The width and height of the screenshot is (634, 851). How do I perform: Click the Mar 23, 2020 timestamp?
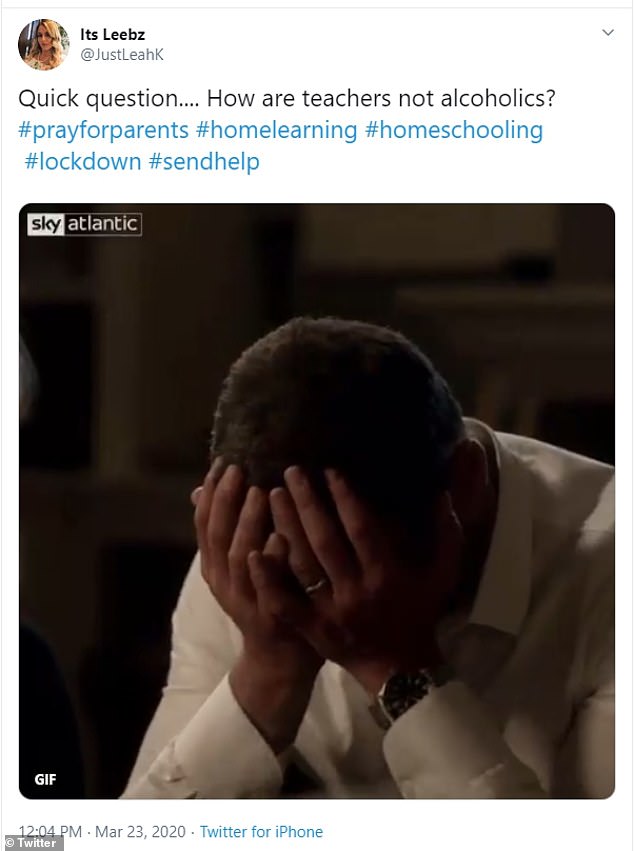140,831
